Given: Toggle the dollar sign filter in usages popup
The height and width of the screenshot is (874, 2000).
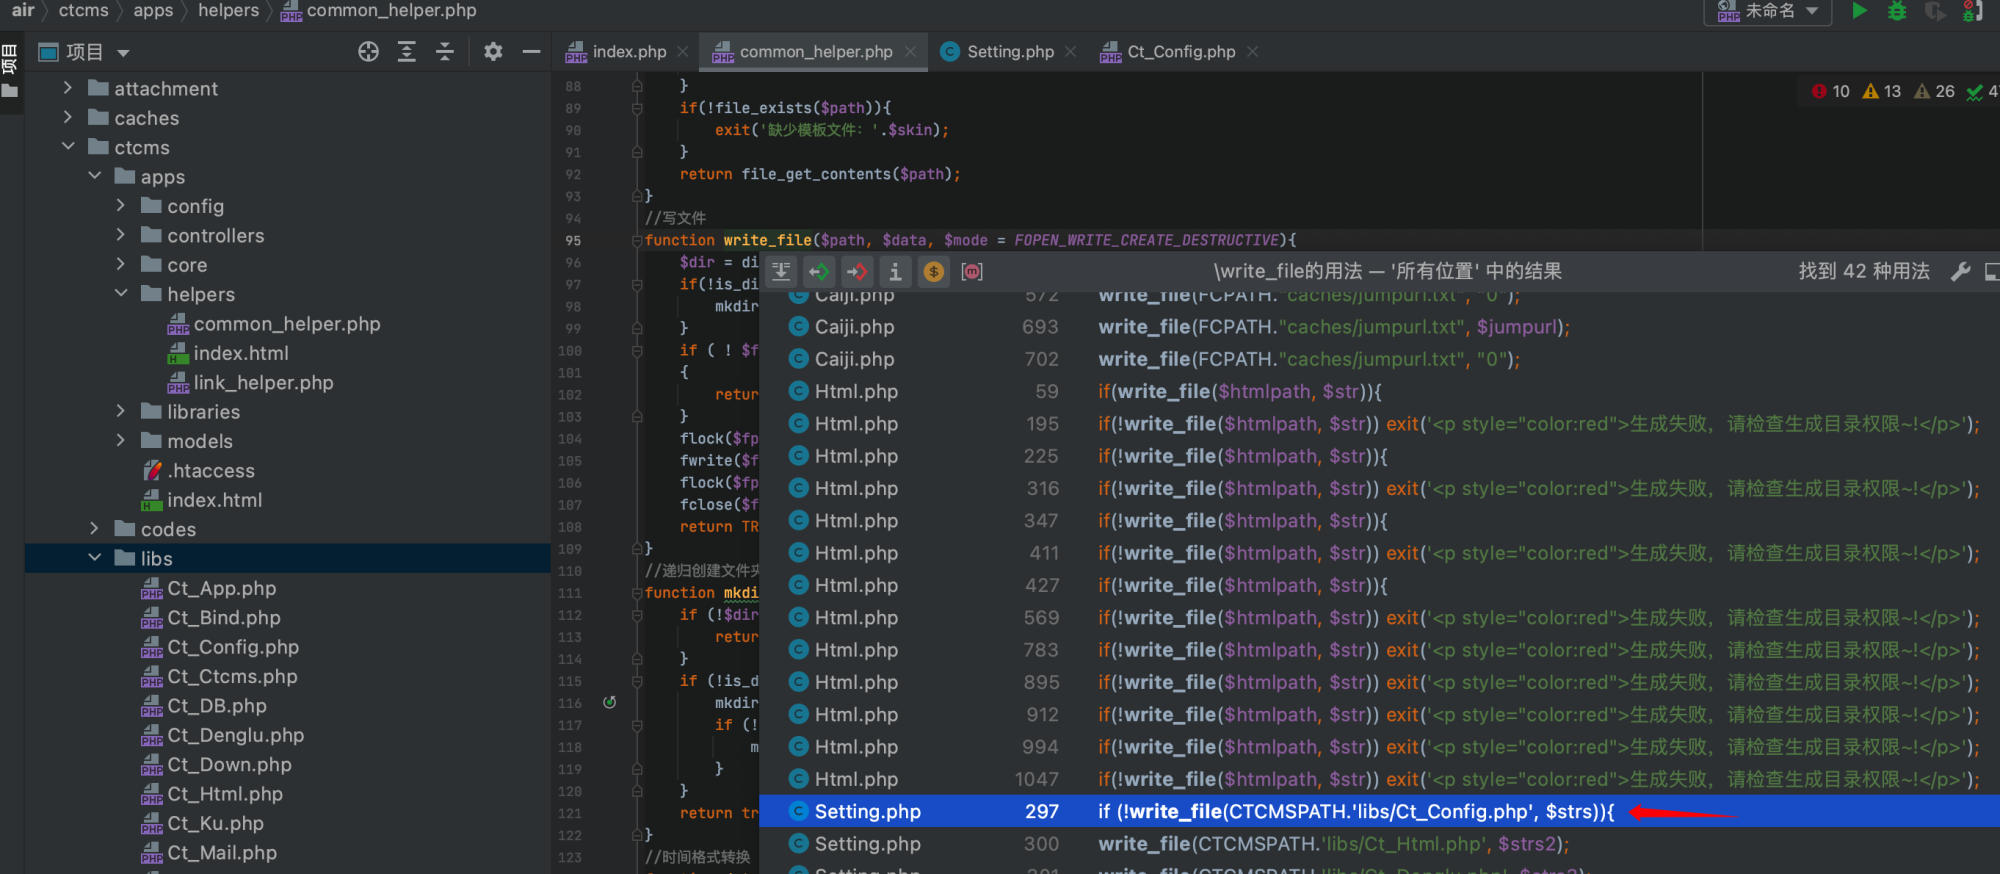Looking at the screenshot, I should [933, 271].
